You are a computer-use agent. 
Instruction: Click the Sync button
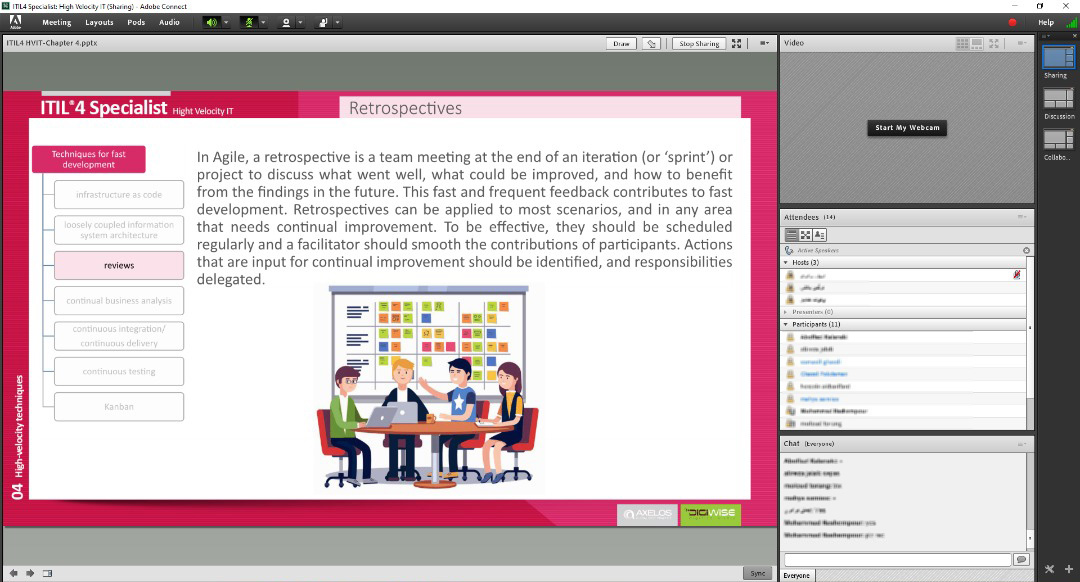tap(758, 573)
